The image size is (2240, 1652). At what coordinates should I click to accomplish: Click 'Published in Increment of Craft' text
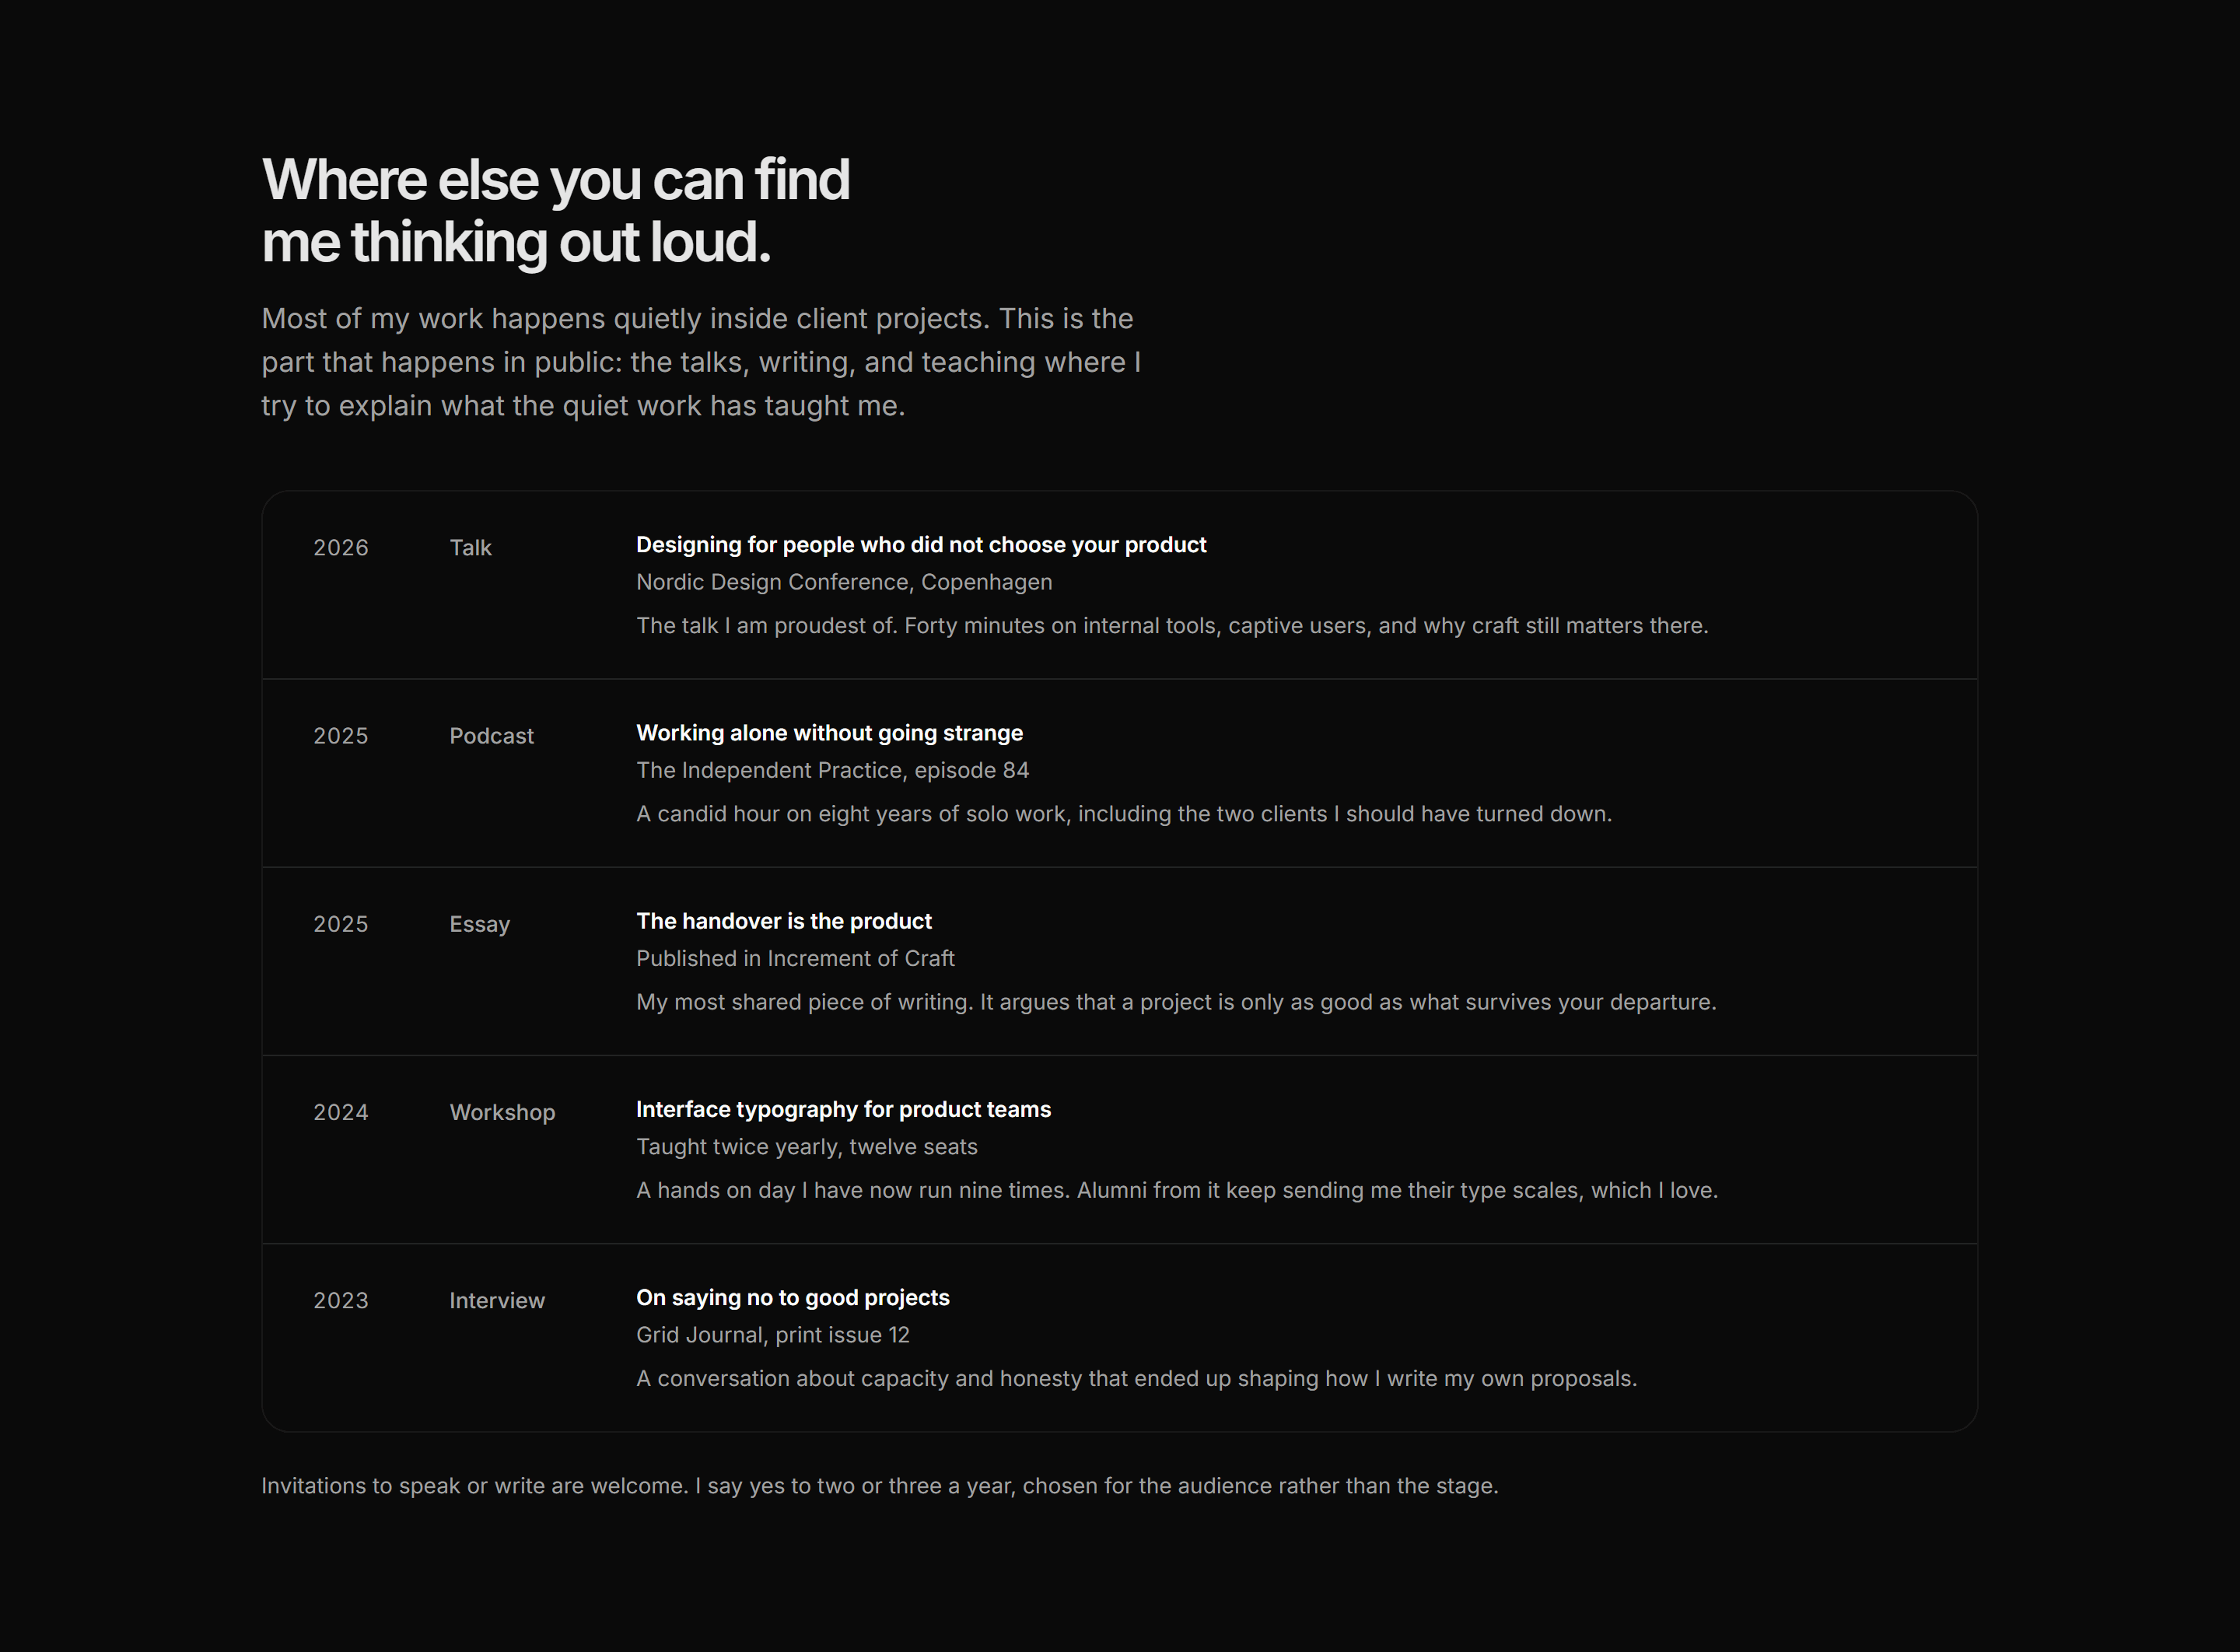coord(795,958)
